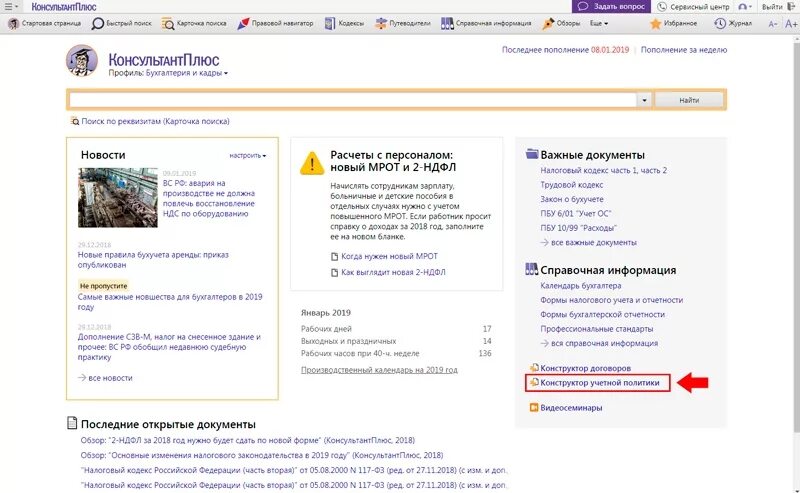This screenshot has width=800, height=493.
Task: Click the Справочная информация sidebar heading
Action: pyautogui.click(x=608, y=270)
